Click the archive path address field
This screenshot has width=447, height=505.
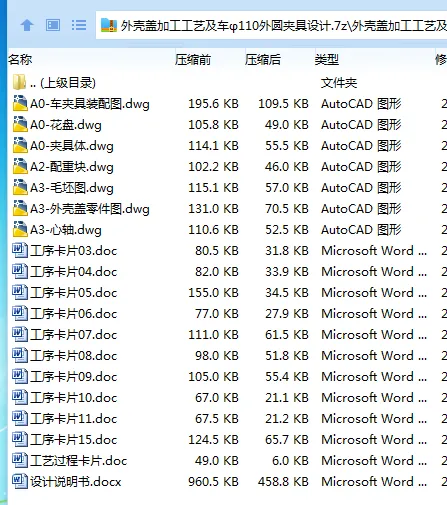point(271,25)
